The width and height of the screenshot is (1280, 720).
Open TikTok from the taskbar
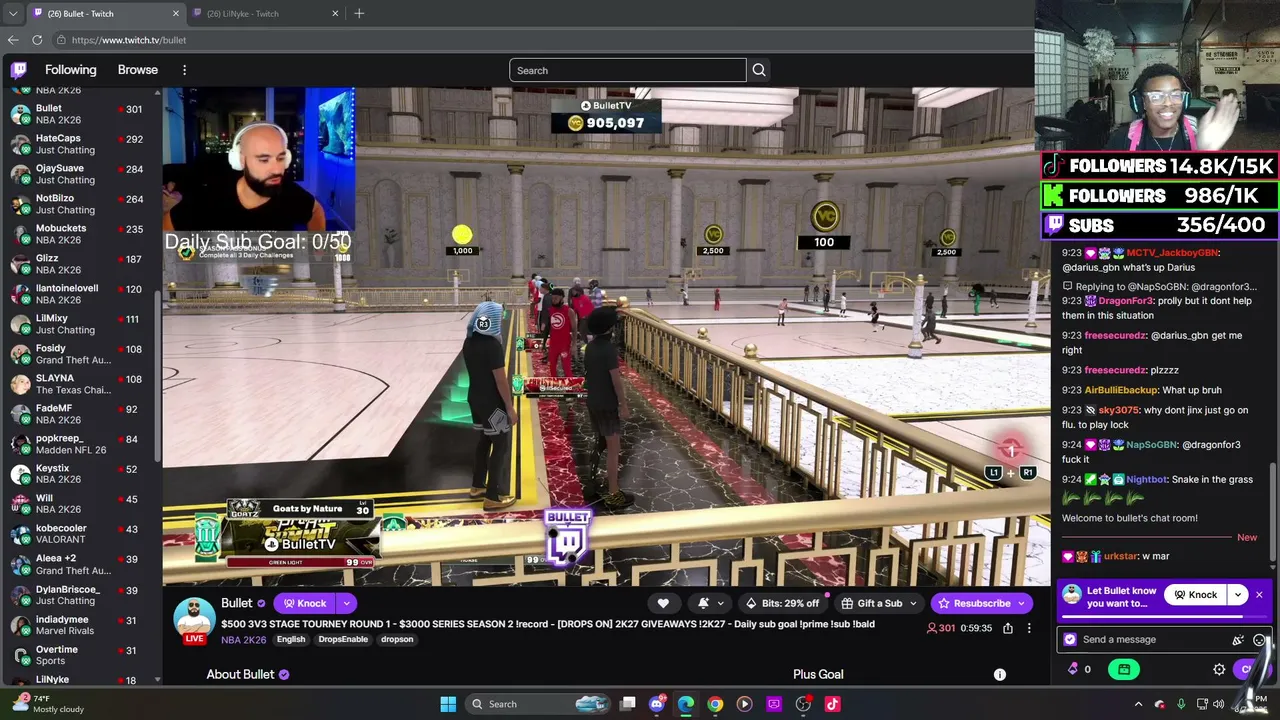(x=832, y=704)
